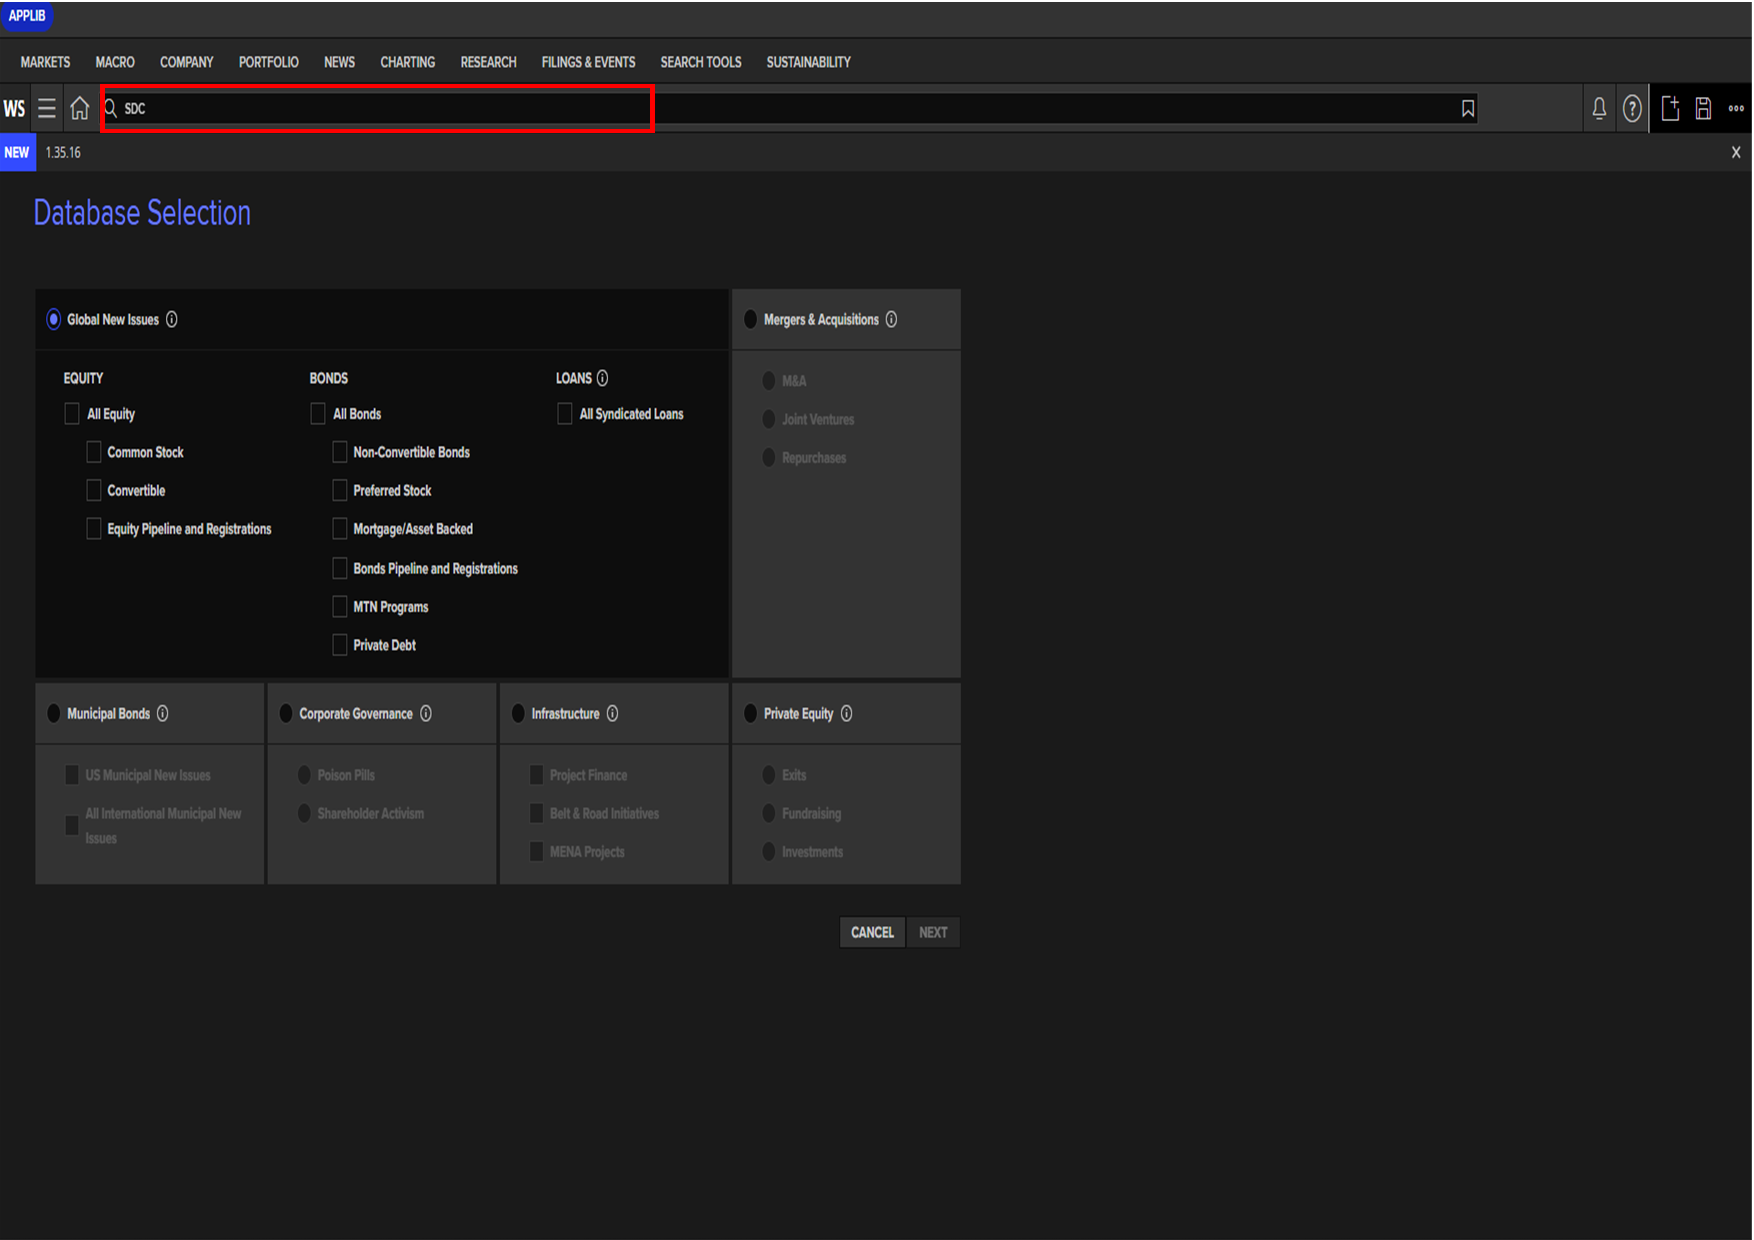Click the Home icon in toolbar

pyautogui.click(x=80, y=108)
